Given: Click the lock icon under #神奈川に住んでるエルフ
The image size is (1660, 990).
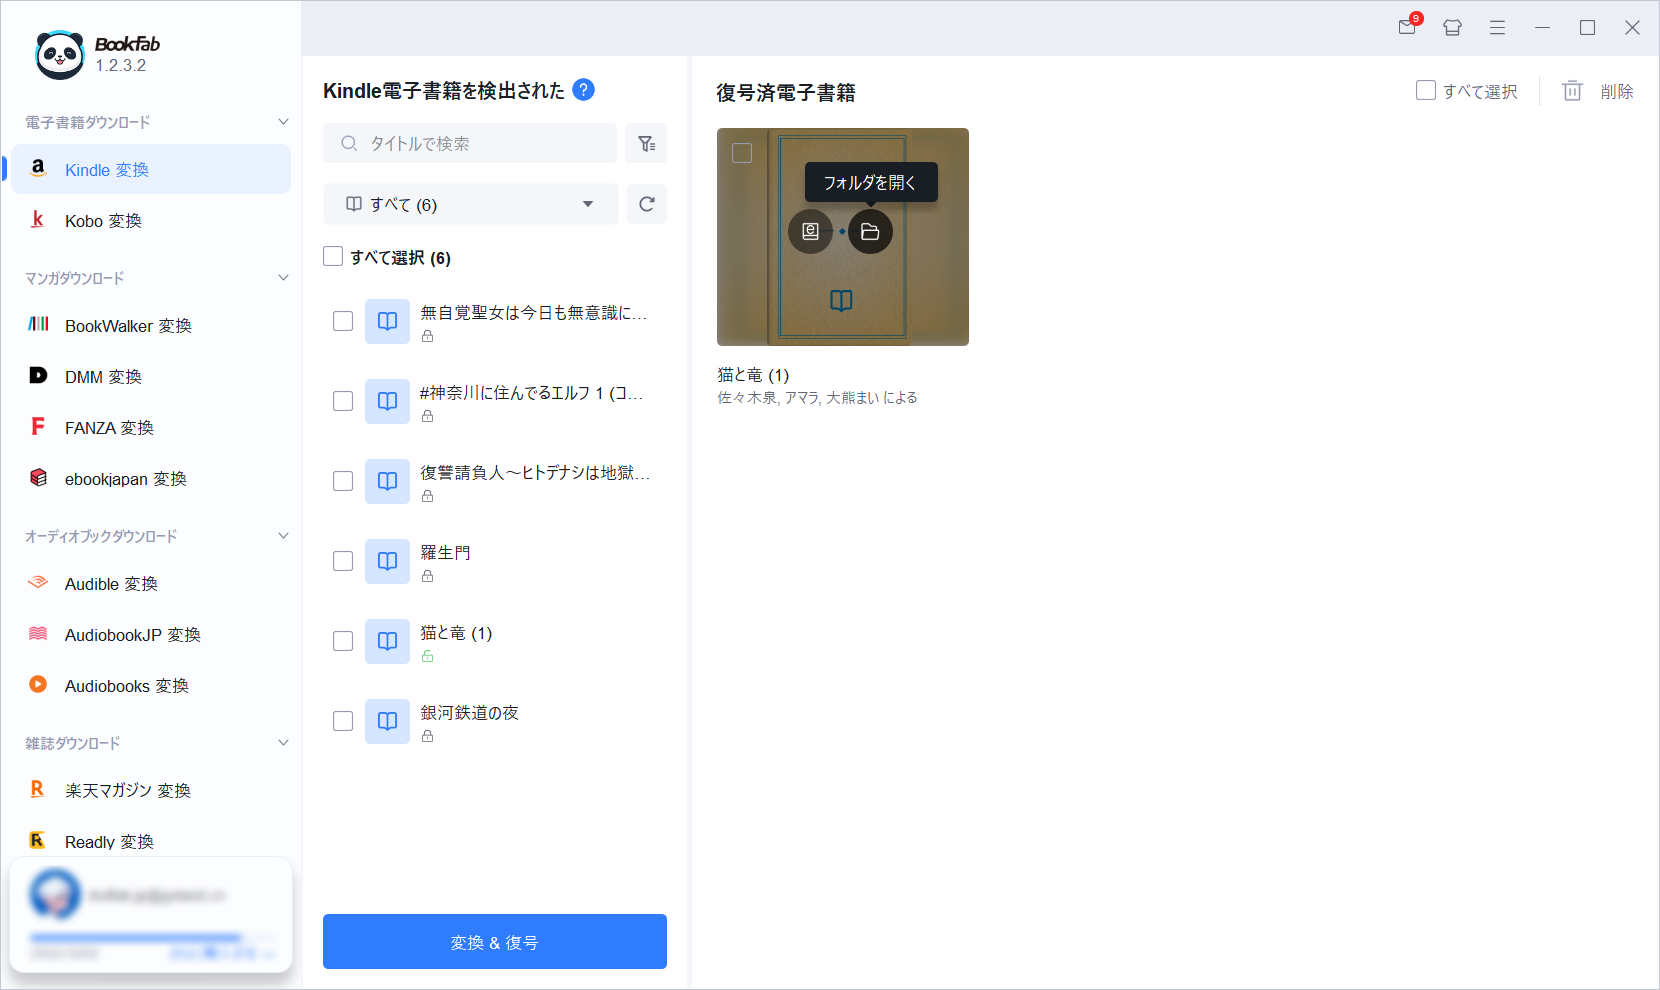Looking at the screenshot, I should (x=427, y=416).
